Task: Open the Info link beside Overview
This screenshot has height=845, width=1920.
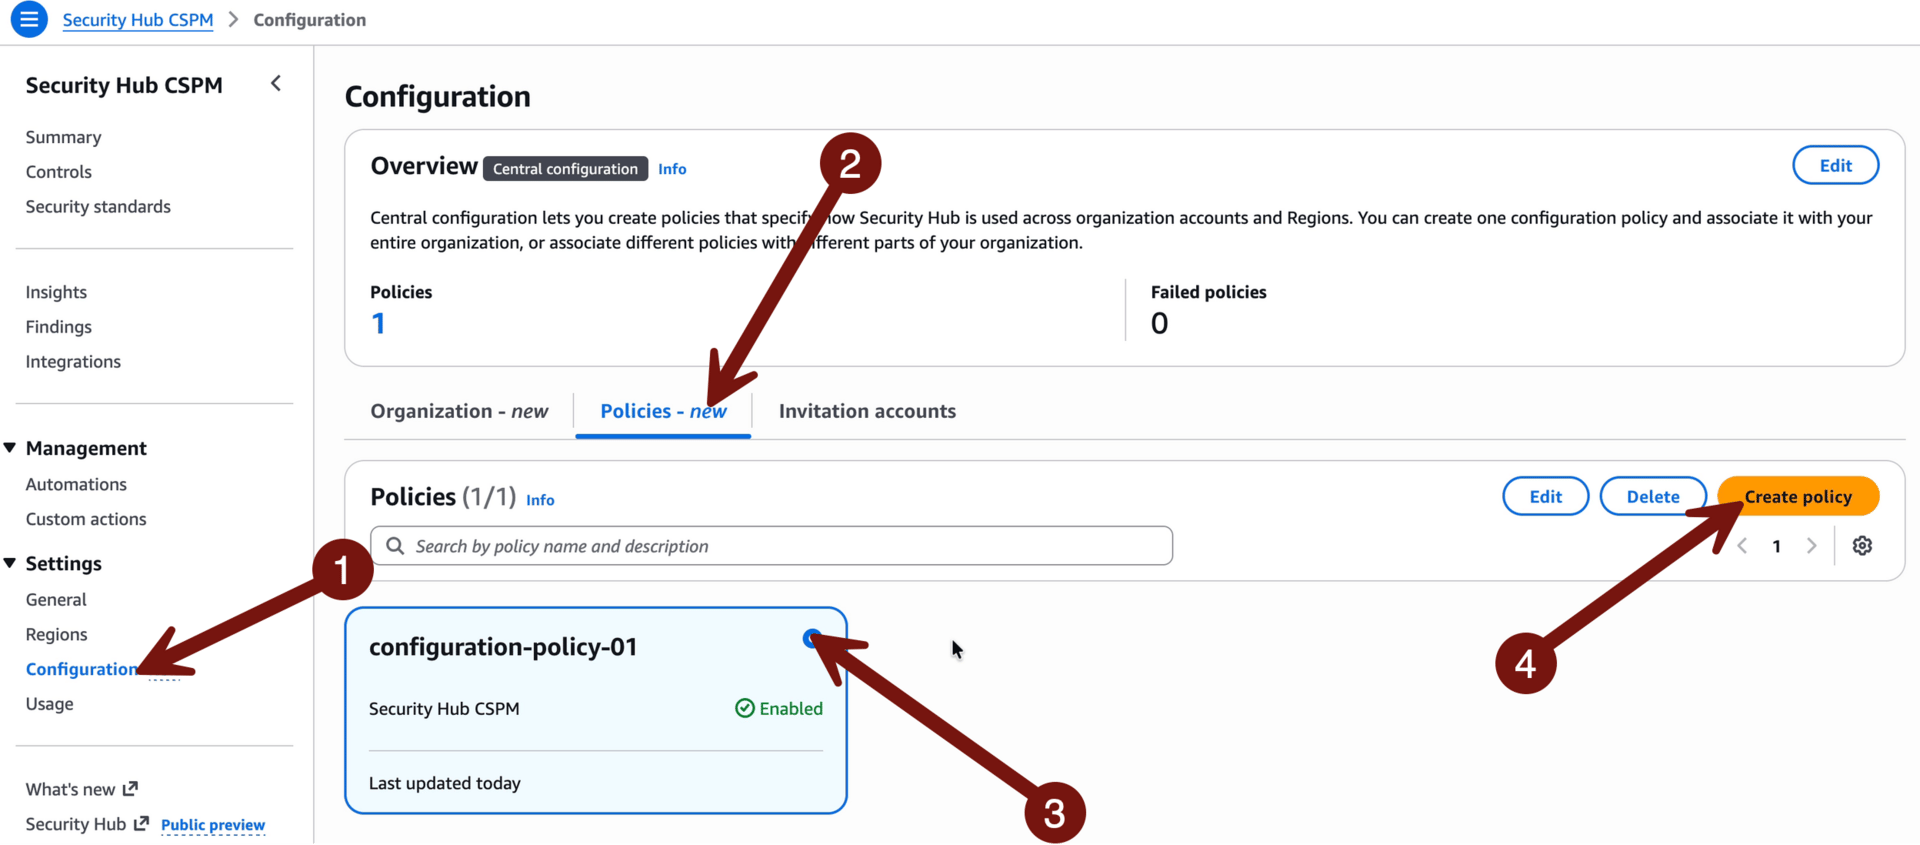Action: click(x=672, y=169)
